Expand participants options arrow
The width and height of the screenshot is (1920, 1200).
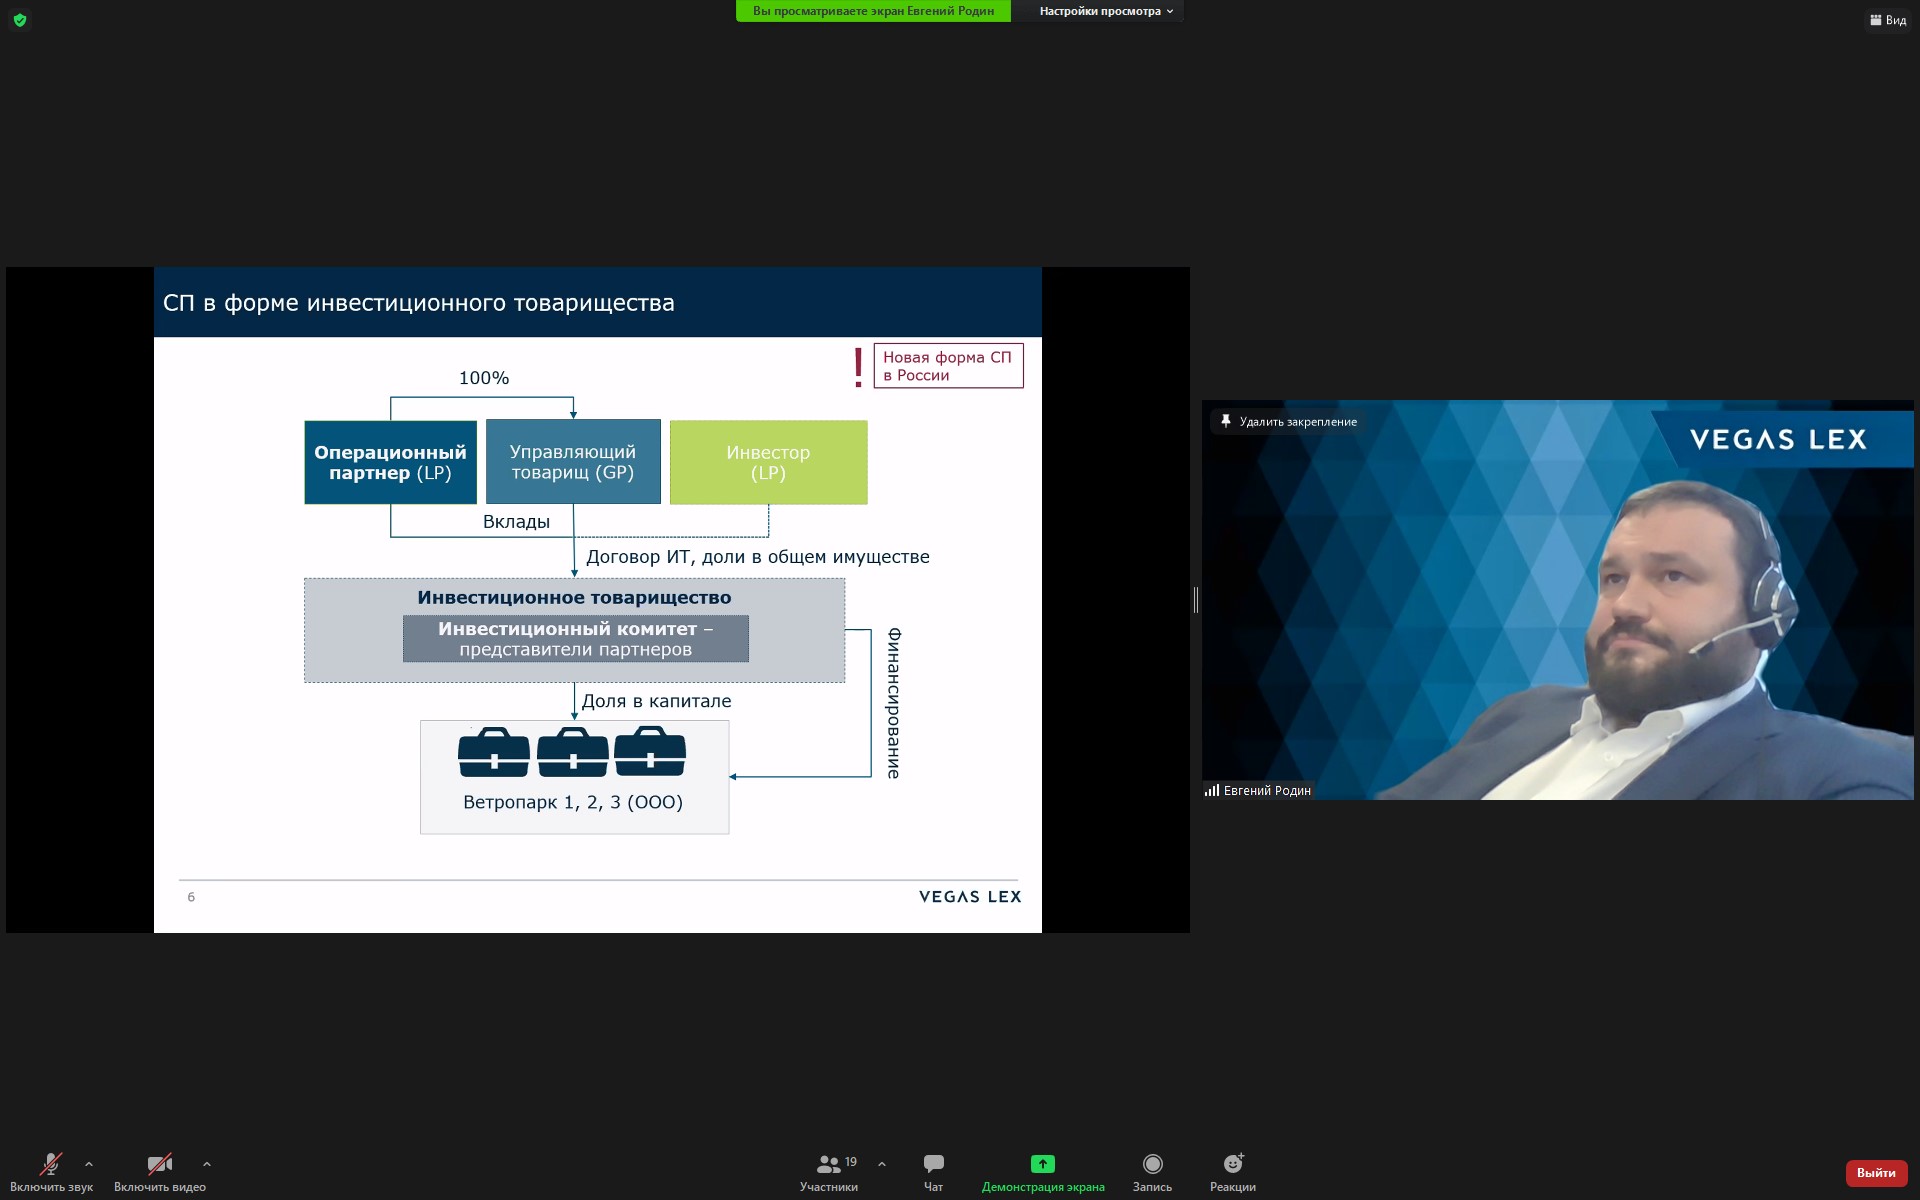[881, 1164]
